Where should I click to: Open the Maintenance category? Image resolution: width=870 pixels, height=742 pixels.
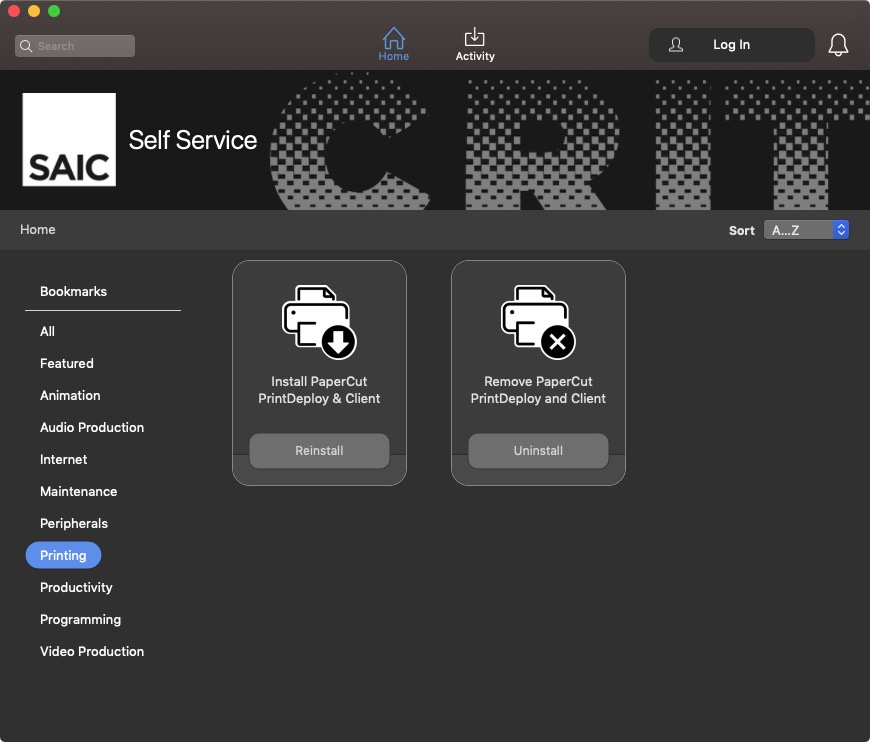pos(78,491)
